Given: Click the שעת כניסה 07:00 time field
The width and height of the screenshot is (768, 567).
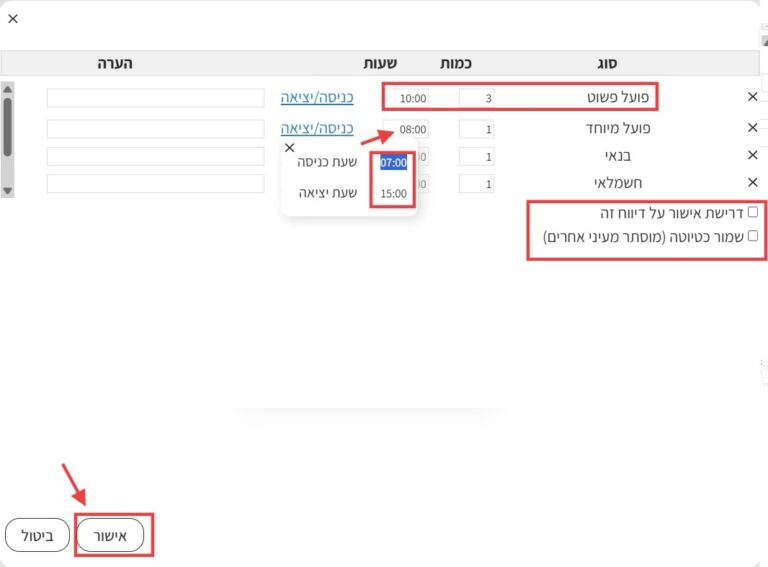Looking at the screenshot, I should tap(393, 163).
